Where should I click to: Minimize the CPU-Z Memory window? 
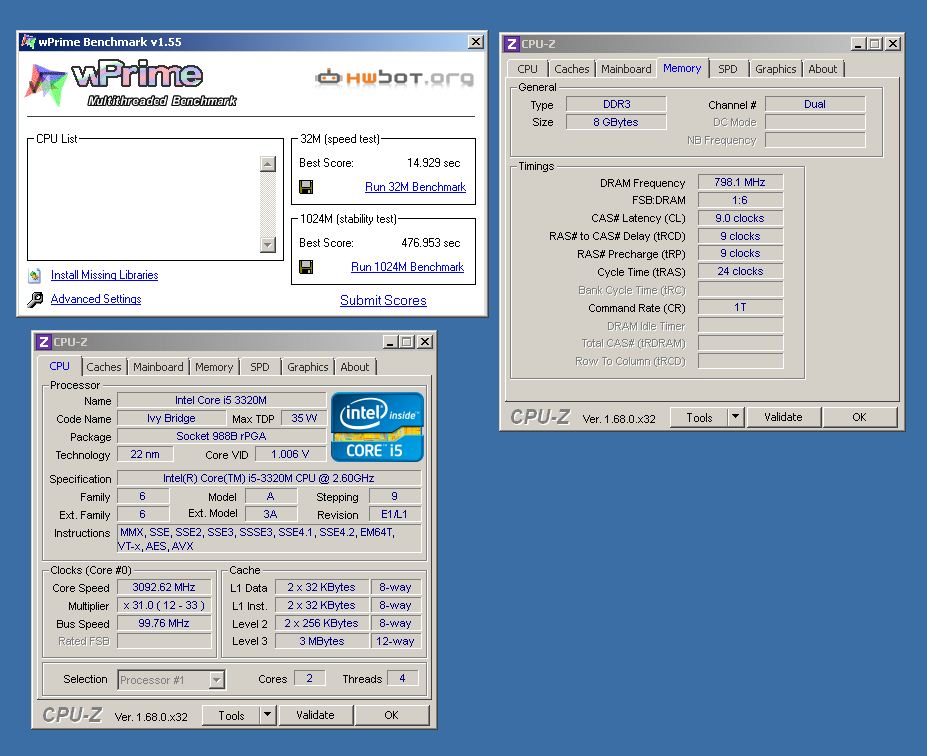tap(858, 44)
